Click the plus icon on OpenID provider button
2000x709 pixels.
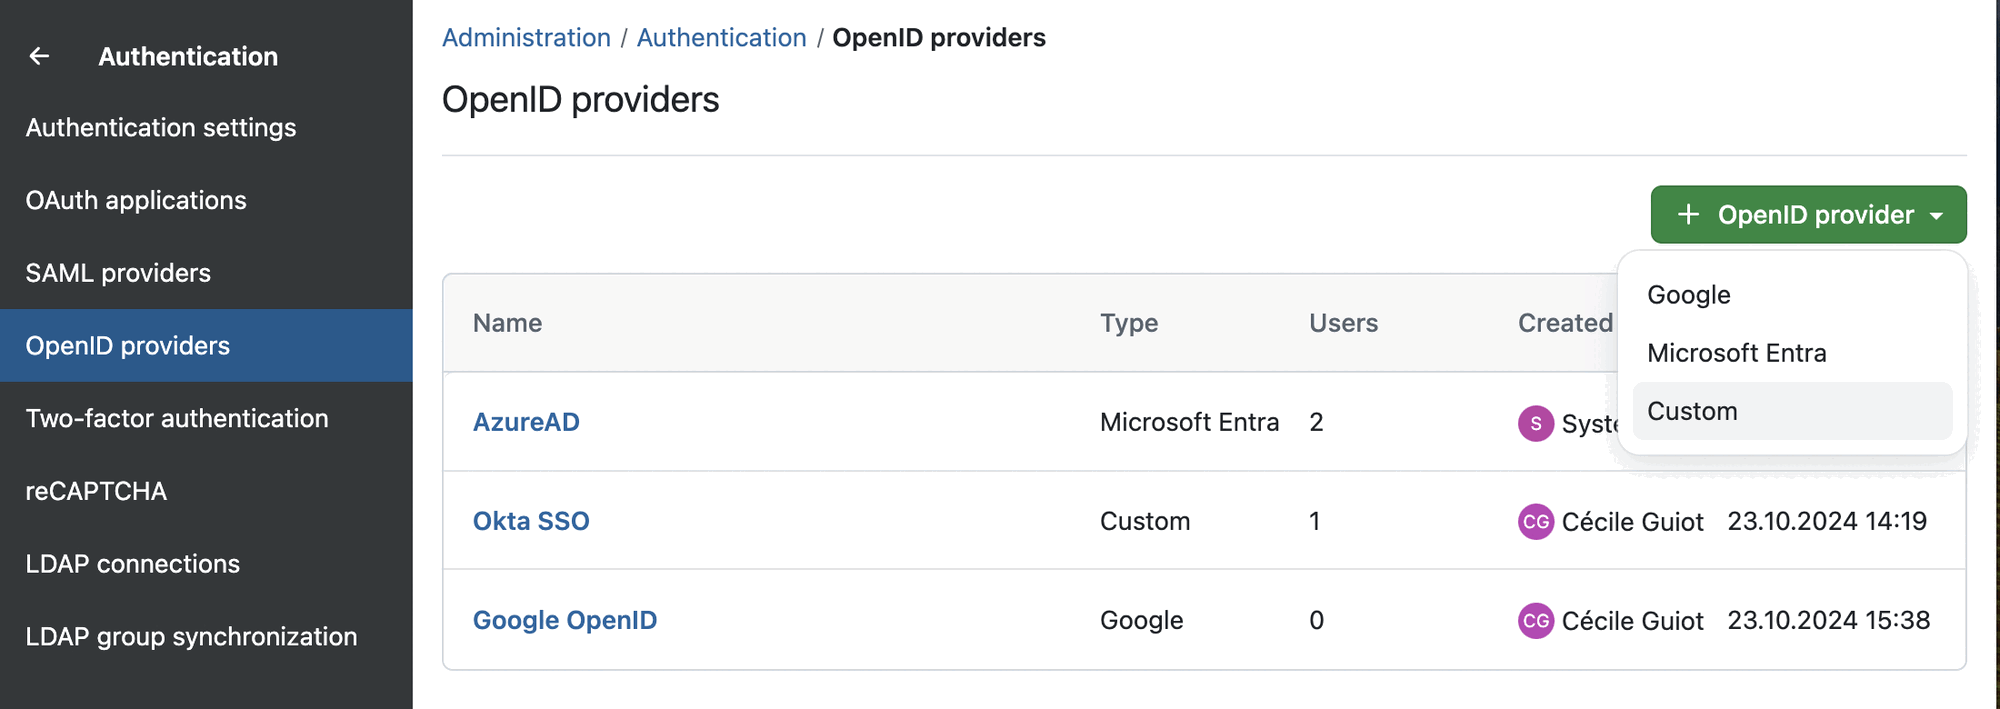coord(1688,215)
